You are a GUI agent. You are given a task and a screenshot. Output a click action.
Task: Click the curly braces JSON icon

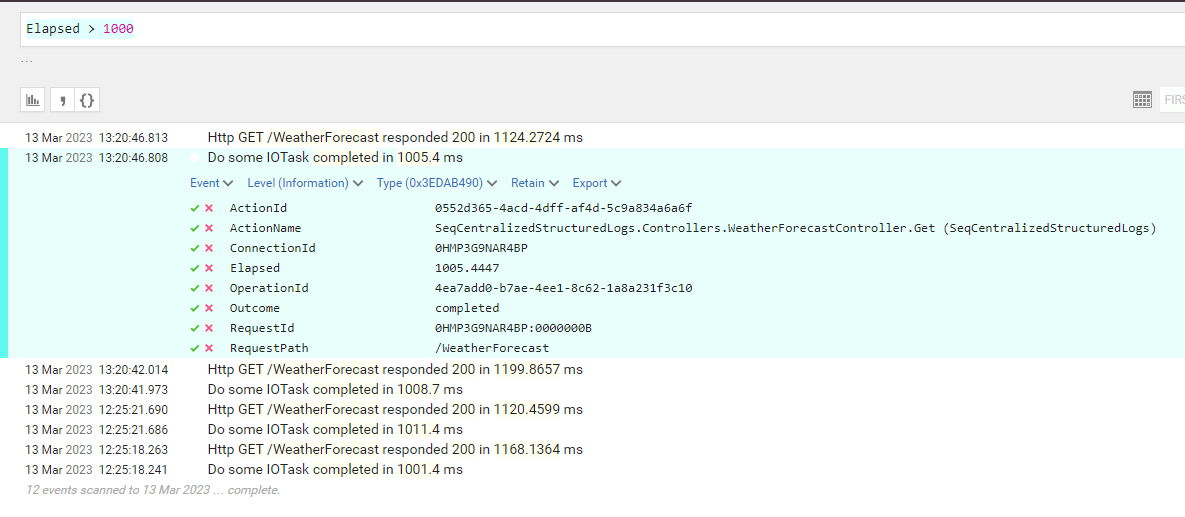pyautogui.click(x=88, y=100)
